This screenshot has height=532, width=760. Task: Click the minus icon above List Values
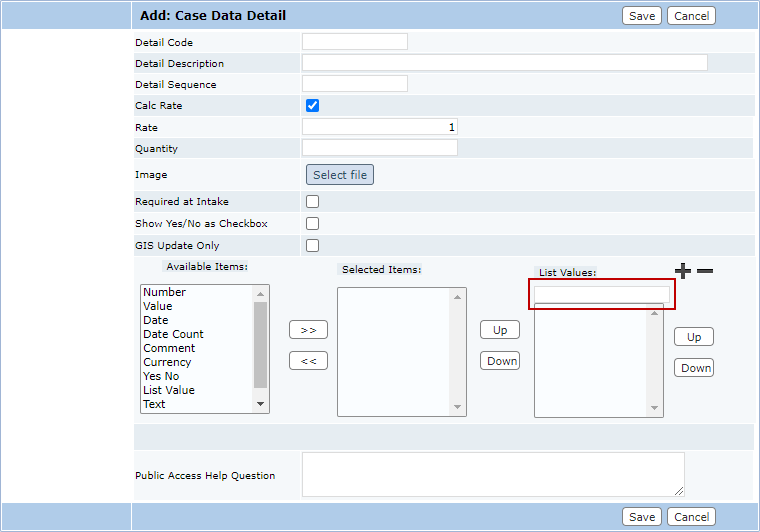tap(705, 271)
